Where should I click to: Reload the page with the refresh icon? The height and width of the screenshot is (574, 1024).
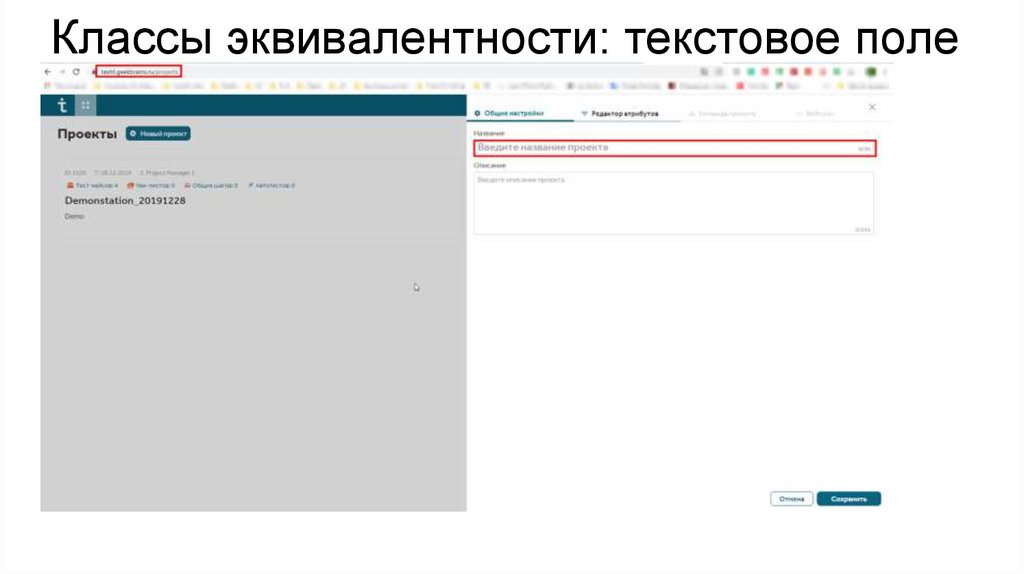76,72
